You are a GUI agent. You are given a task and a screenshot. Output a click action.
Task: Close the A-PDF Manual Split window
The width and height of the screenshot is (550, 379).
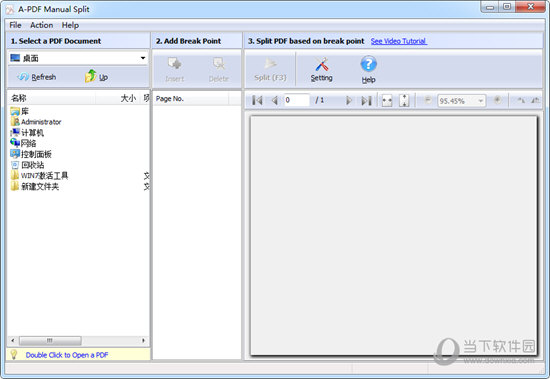tap(530, 7)
